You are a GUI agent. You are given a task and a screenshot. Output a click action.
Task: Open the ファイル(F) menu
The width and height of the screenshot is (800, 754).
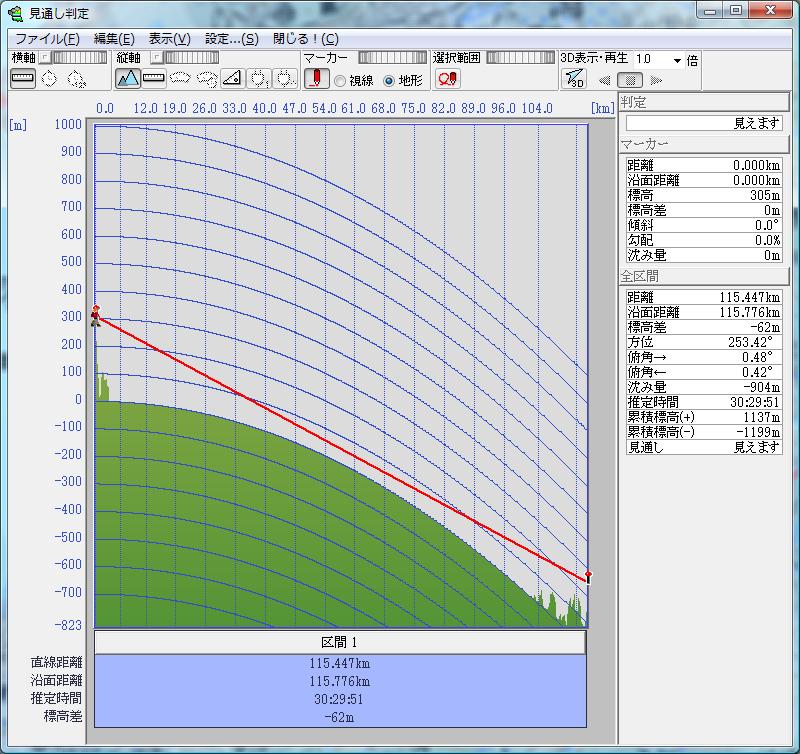point(47,39)
